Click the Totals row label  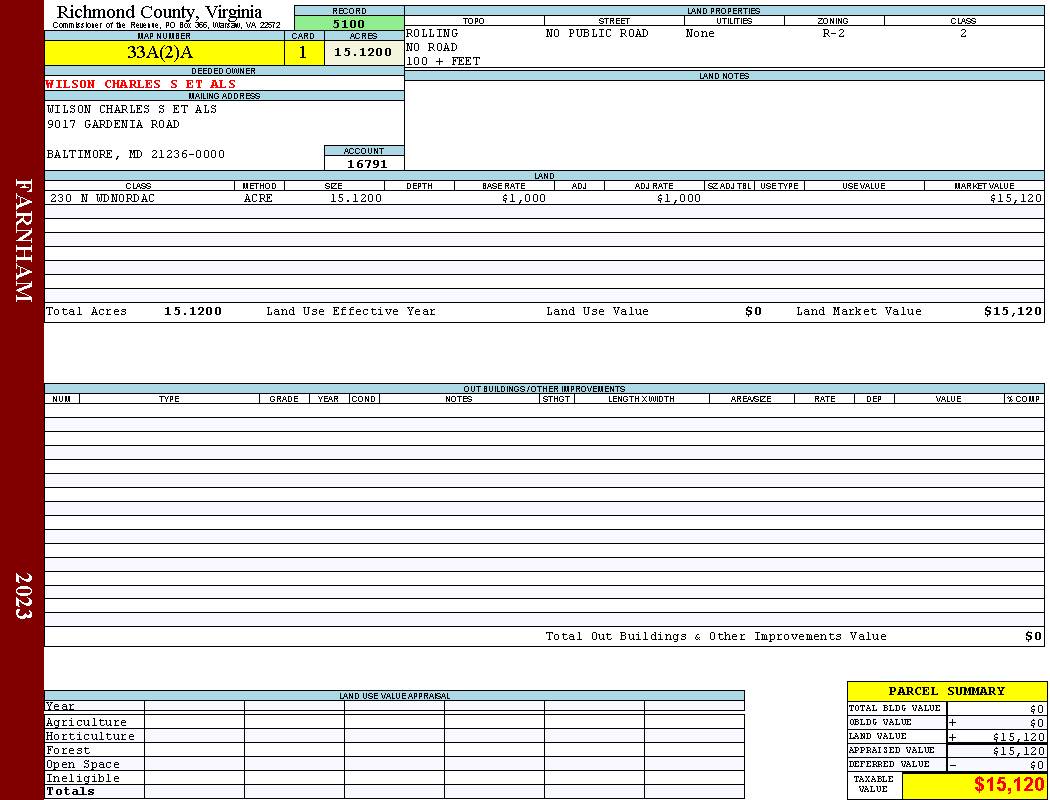70,791
